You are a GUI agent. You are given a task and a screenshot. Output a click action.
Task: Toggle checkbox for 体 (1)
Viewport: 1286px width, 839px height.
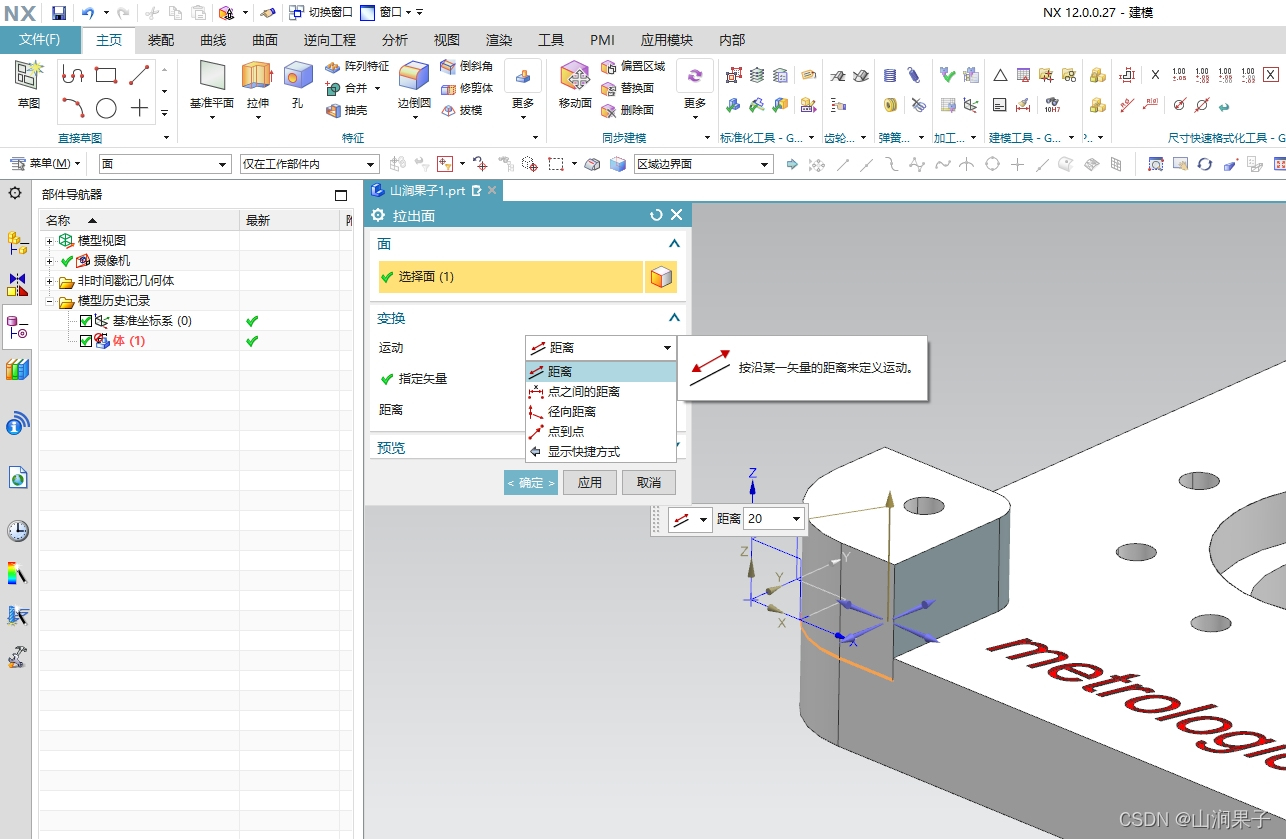pyautogui.click(x=86, y=341)
